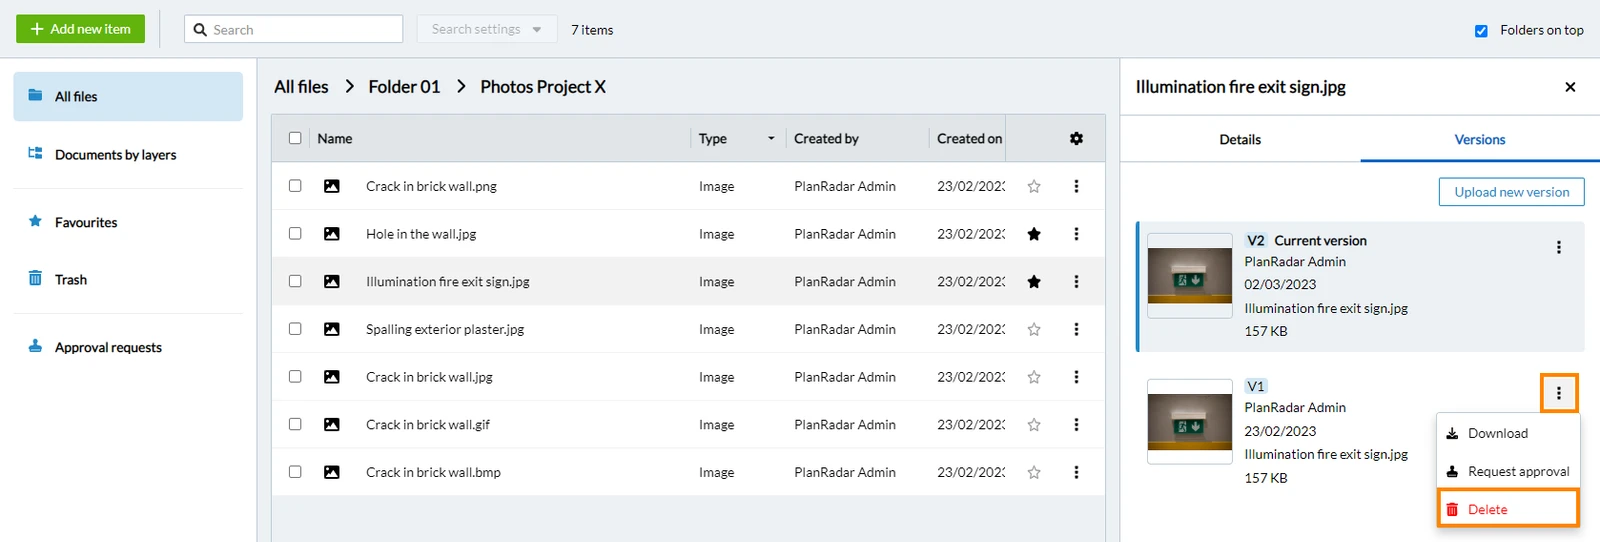This screenshot has width=1600, height=542.
Task: Star Crack in brick wall.jpg as favourite
Action: (x=1034, y=377)
